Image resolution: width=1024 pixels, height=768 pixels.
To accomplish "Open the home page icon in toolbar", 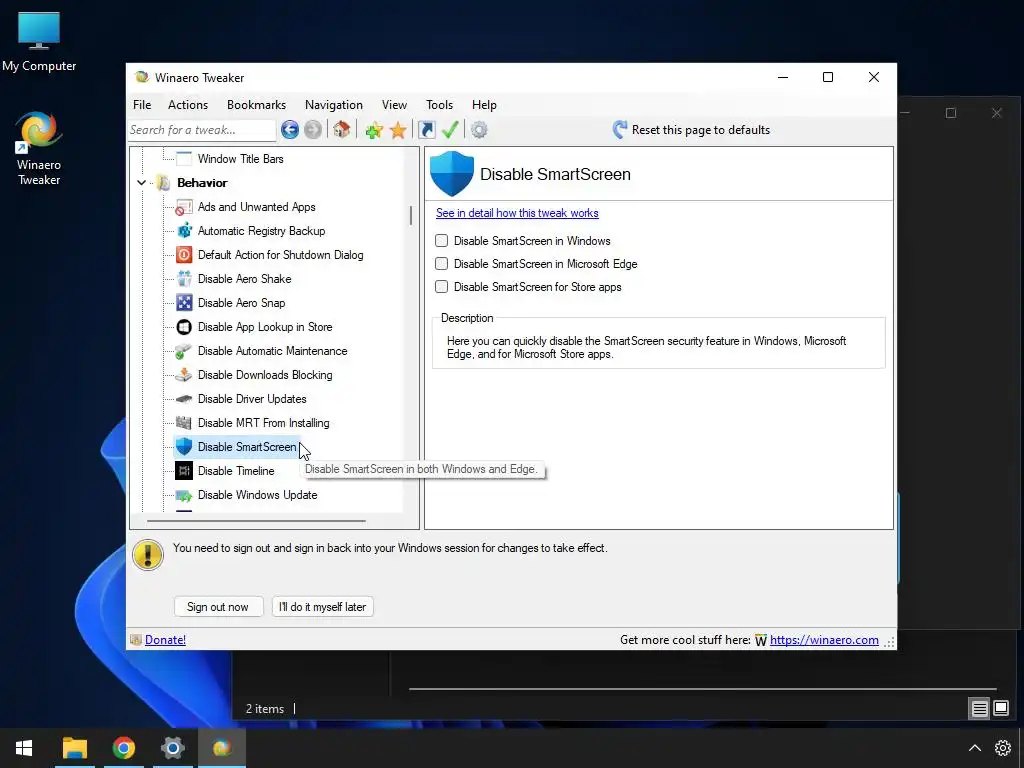I will click(342, 129).
